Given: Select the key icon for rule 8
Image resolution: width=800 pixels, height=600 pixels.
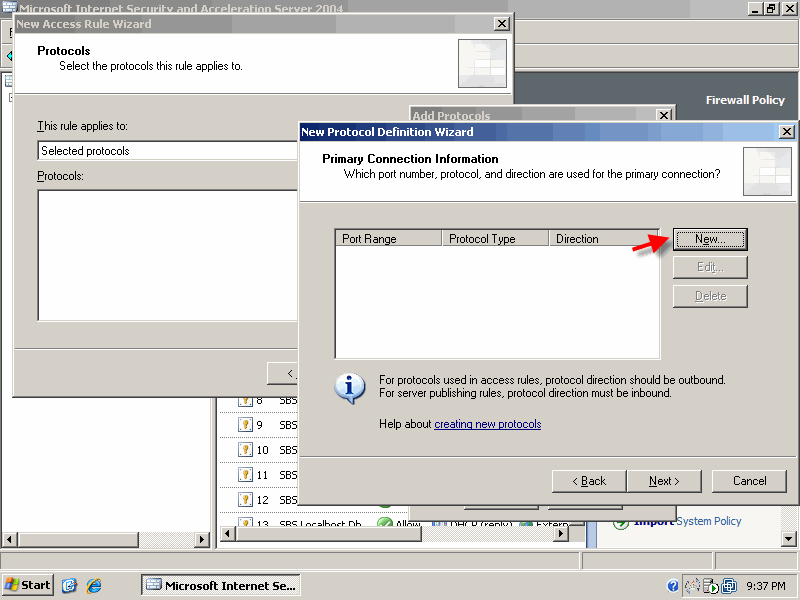Looking at the screenshot, I should 245,401.
